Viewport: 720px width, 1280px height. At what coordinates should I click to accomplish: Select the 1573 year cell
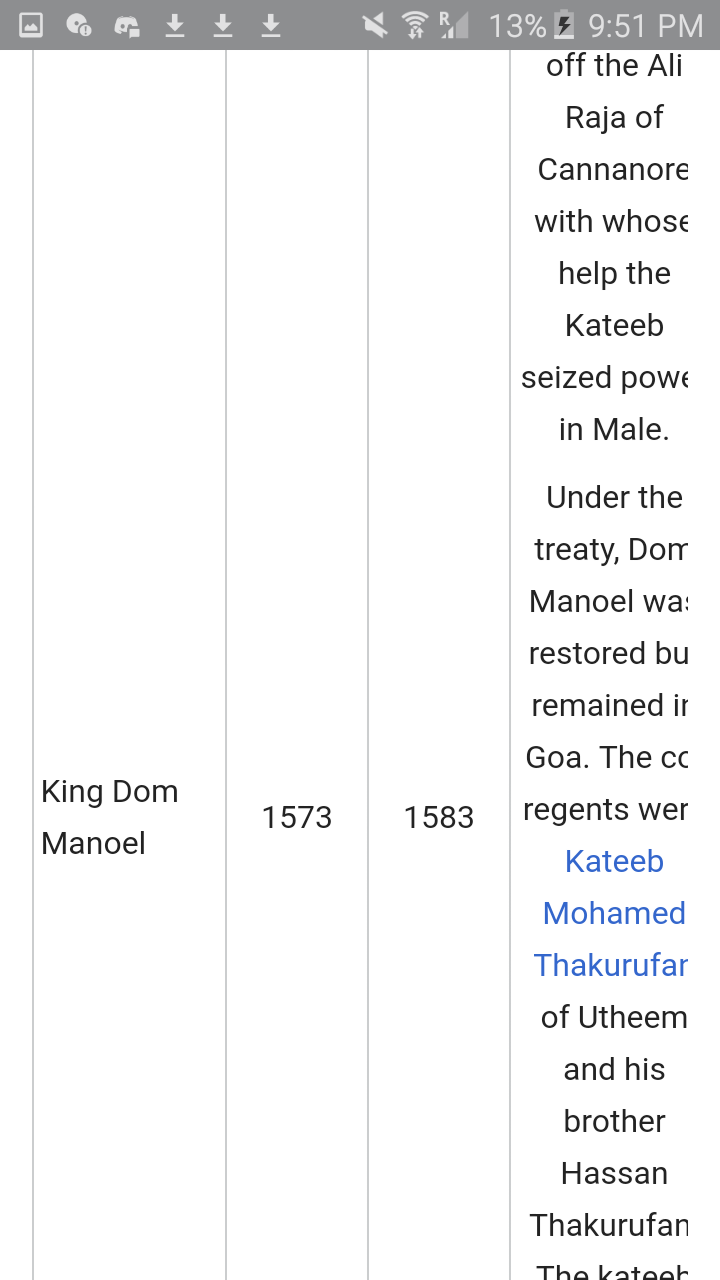click(x=297, y=817)
